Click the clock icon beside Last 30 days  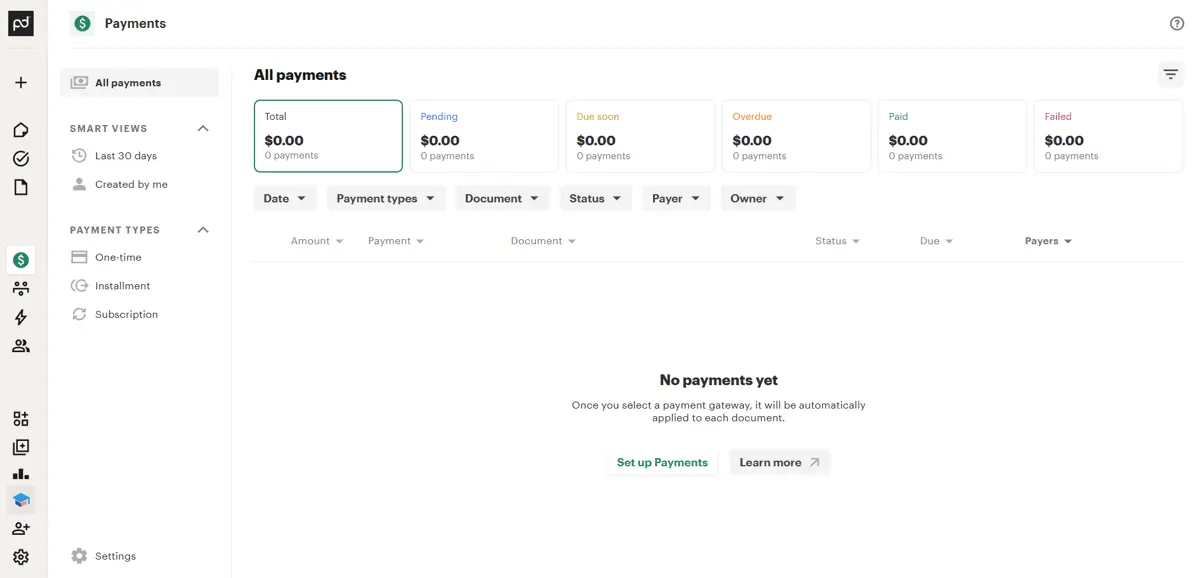[80, 156]
